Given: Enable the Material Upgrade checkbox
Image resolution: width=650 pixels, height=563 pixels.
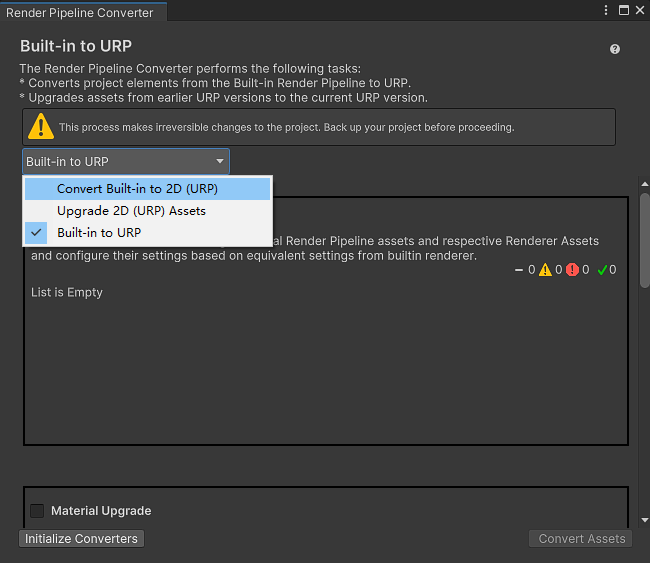Looking at the screenshot, I should click(37, 511).
